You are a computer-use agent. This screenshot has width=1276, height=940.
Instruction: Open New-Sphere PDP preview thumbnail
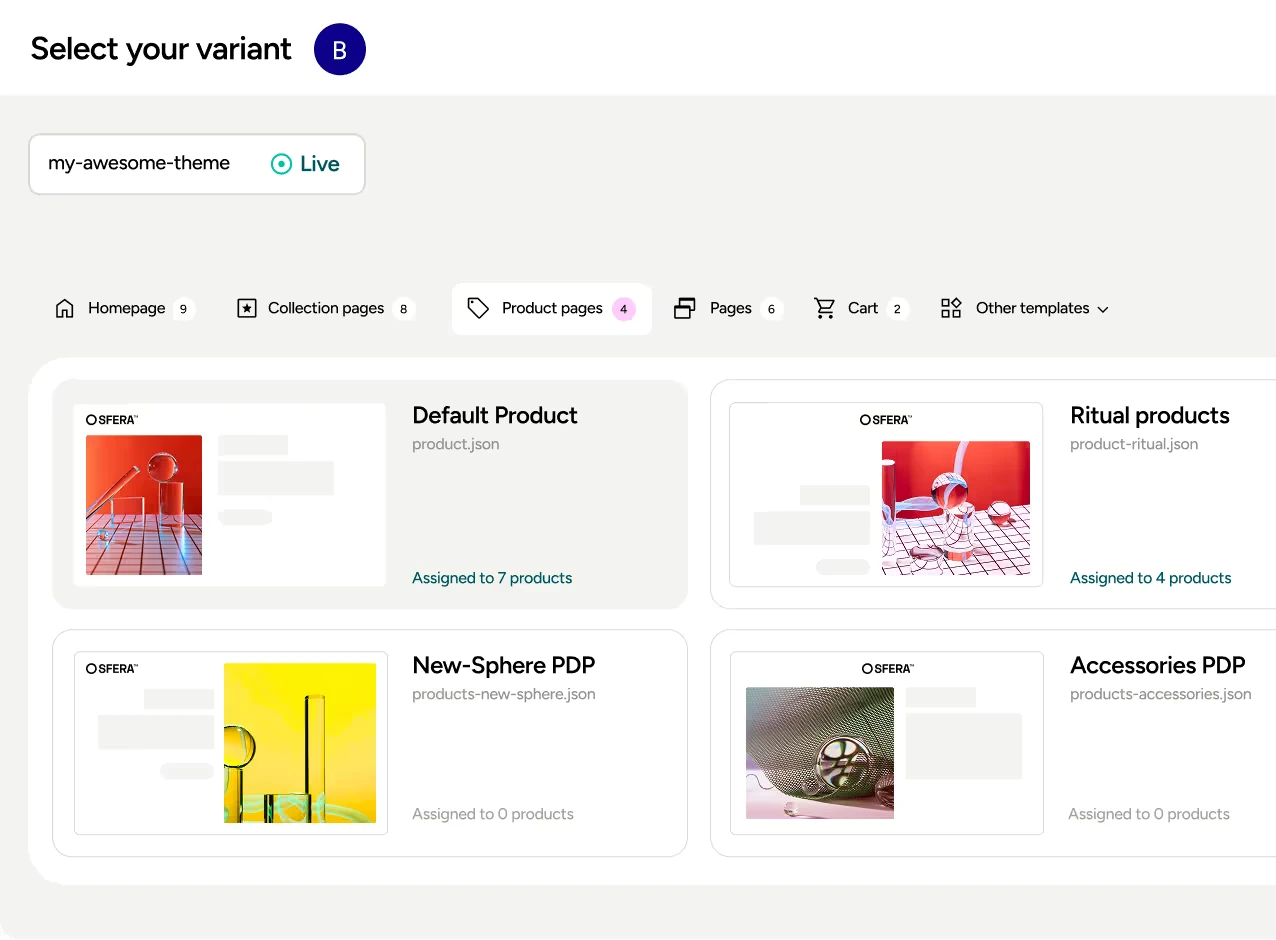(231, 743)
